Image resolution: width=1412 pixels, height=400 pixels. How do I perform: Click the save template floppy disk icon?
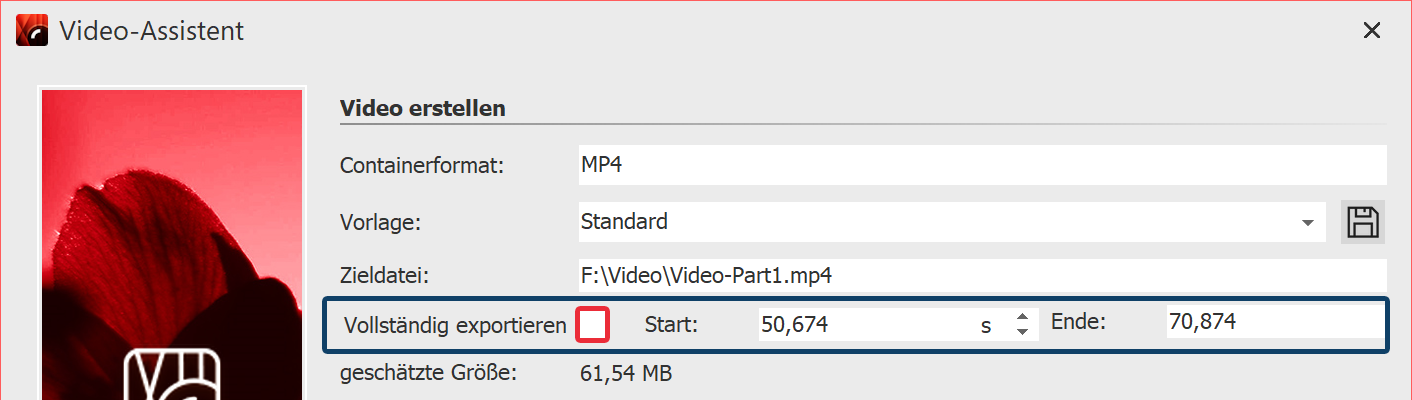(1362, 222)
